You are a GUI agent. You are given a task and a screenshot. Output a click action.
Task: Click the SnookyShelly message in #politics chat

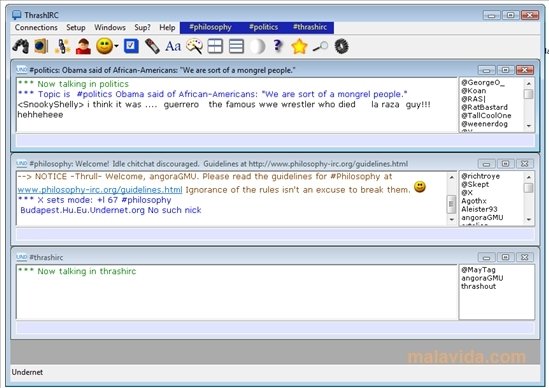pyautogui.click(x=224, y=110)
